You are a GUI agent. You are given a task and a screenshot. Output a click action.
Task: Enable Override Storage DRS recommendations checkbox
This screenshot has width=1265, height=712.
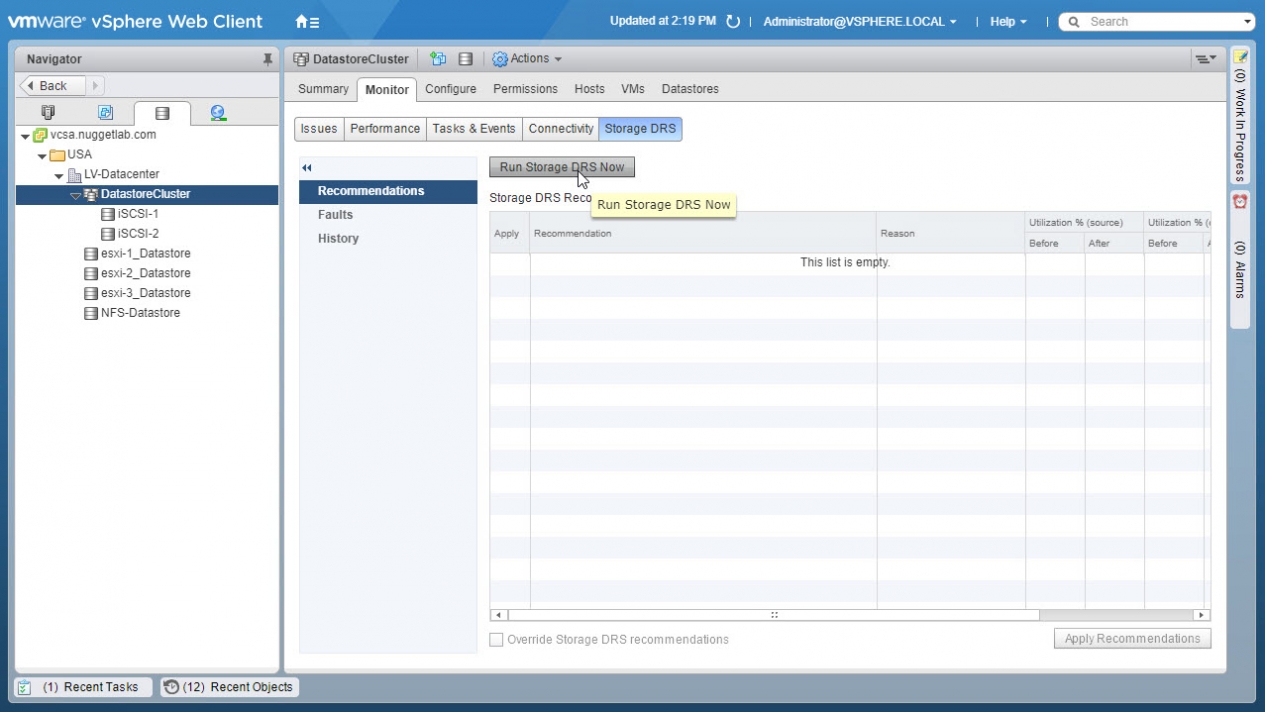(x=497, y=640)
